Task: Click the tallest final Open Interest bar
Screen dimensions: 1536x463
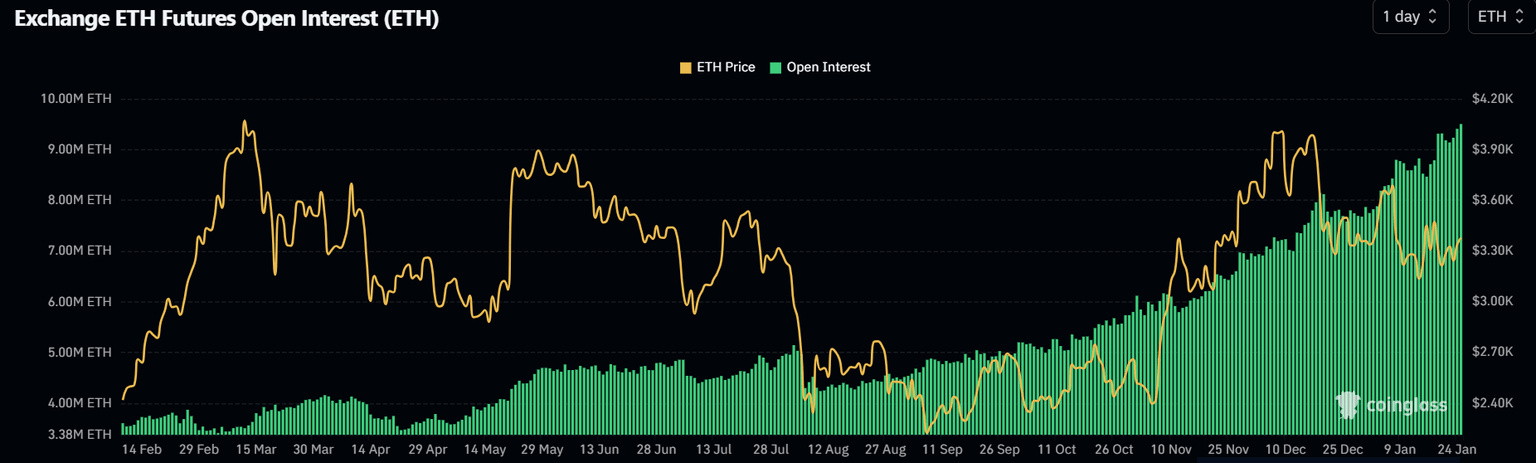Action: 1461,279
